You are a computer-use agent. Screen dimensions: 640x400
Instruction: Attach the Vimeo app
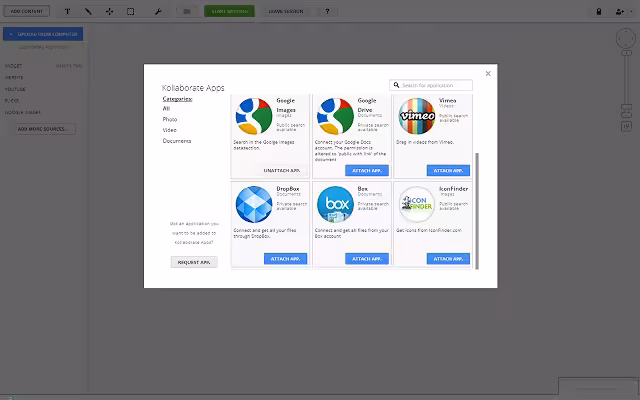coord(448,171)
